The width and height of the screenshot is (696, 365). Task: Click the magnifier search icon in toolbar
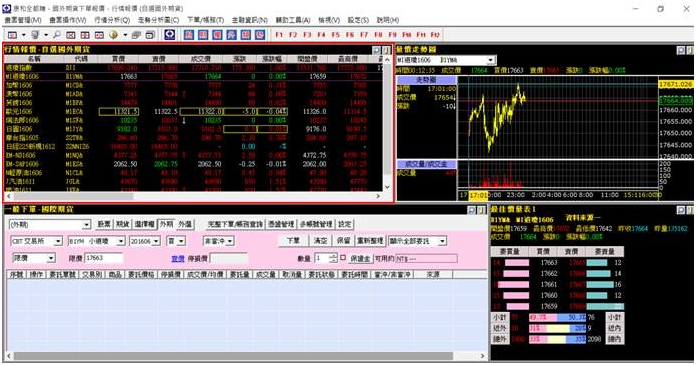[x=57, y=35]
